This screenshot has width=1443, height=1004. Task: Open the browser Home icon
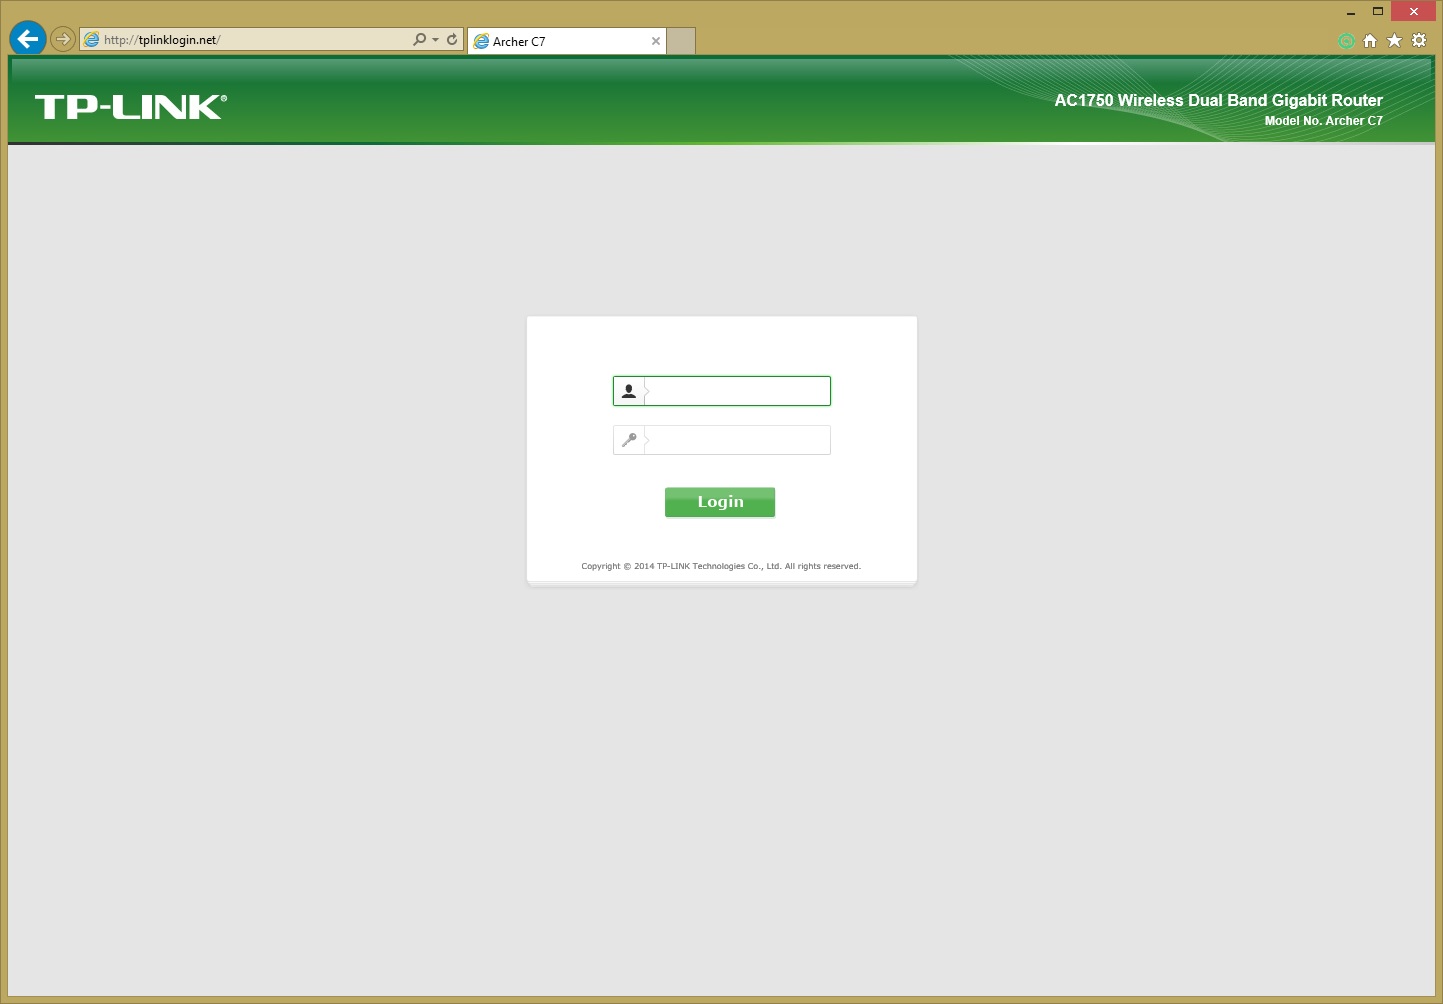click(1370, 41)
